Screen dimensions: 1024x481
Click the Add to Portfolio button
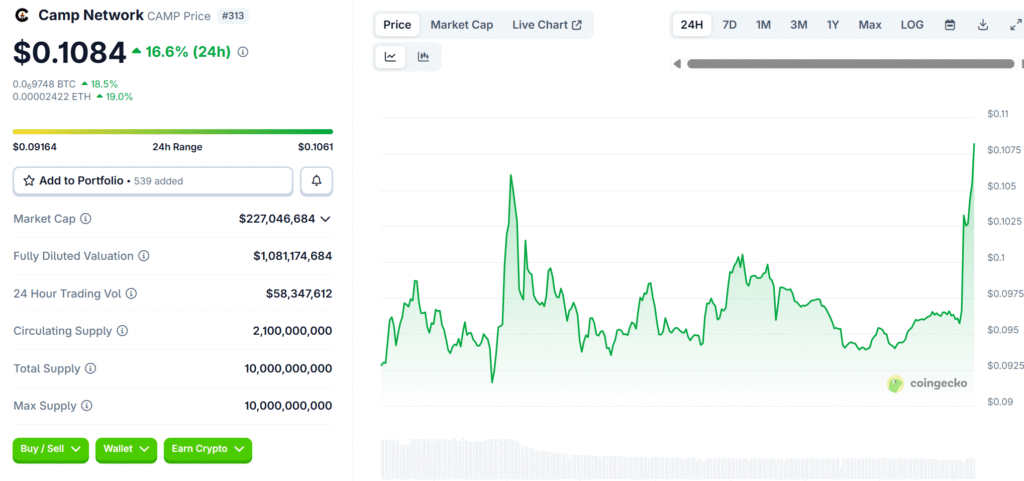point(153,181)
